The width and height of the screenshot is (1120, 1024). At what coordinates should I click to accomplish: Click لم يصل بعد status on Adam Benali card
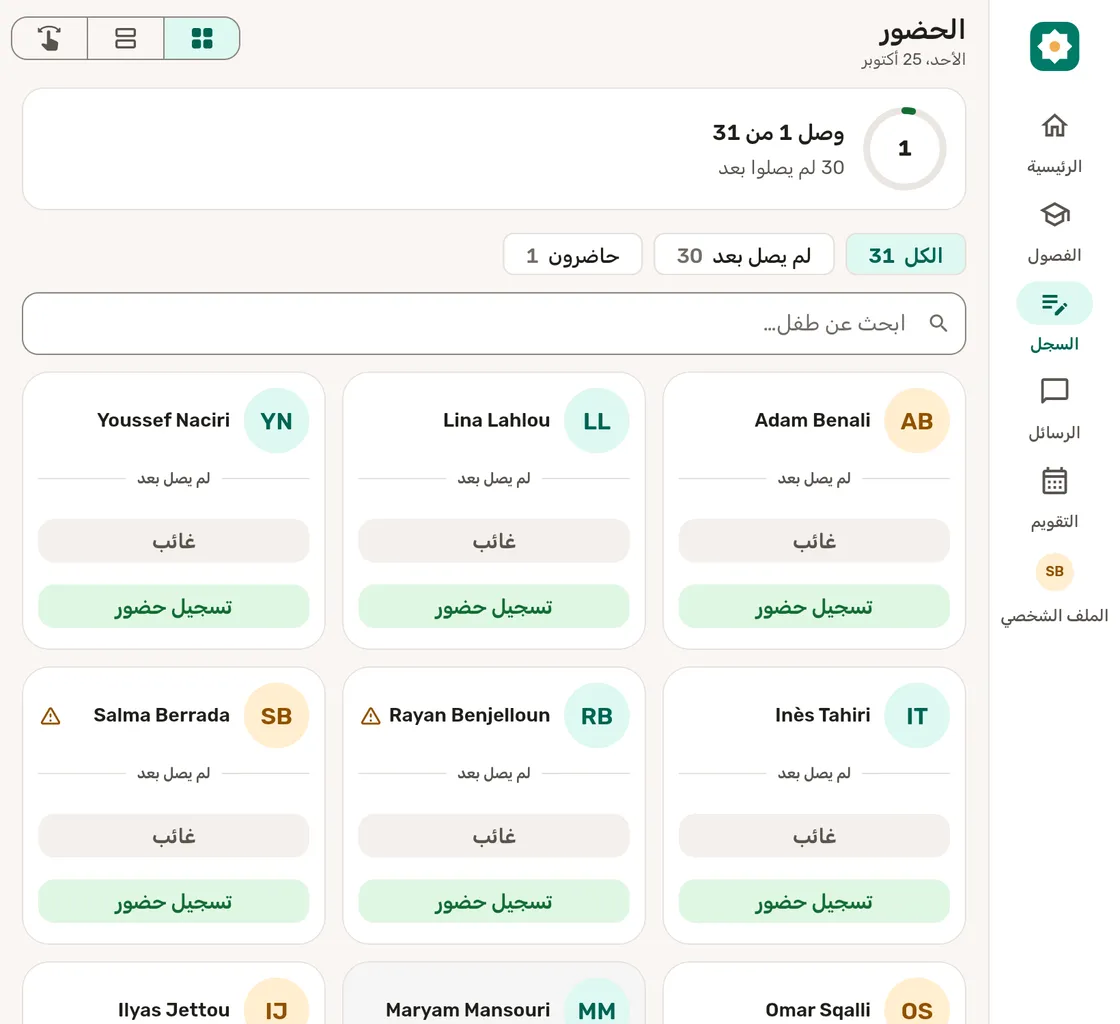point(814,478)
